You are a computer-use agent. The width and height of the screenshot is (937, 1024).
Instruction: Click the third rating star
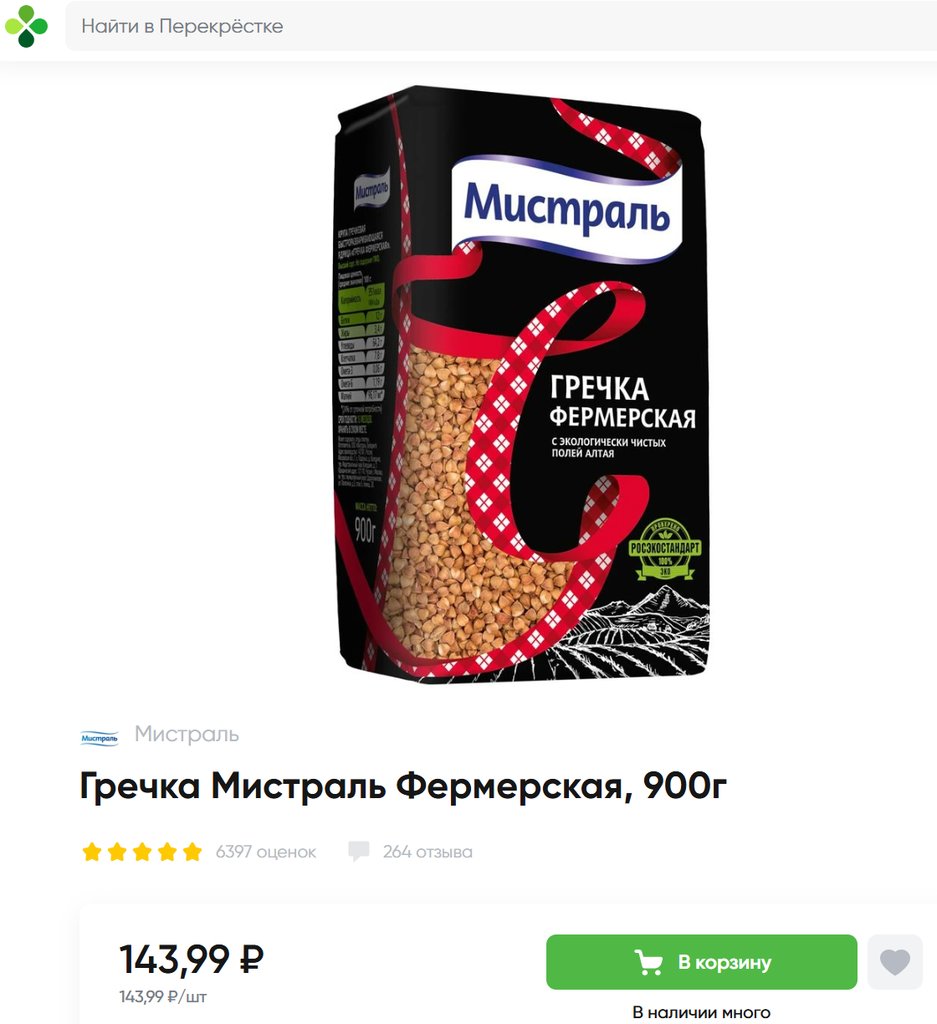(142, 852)
